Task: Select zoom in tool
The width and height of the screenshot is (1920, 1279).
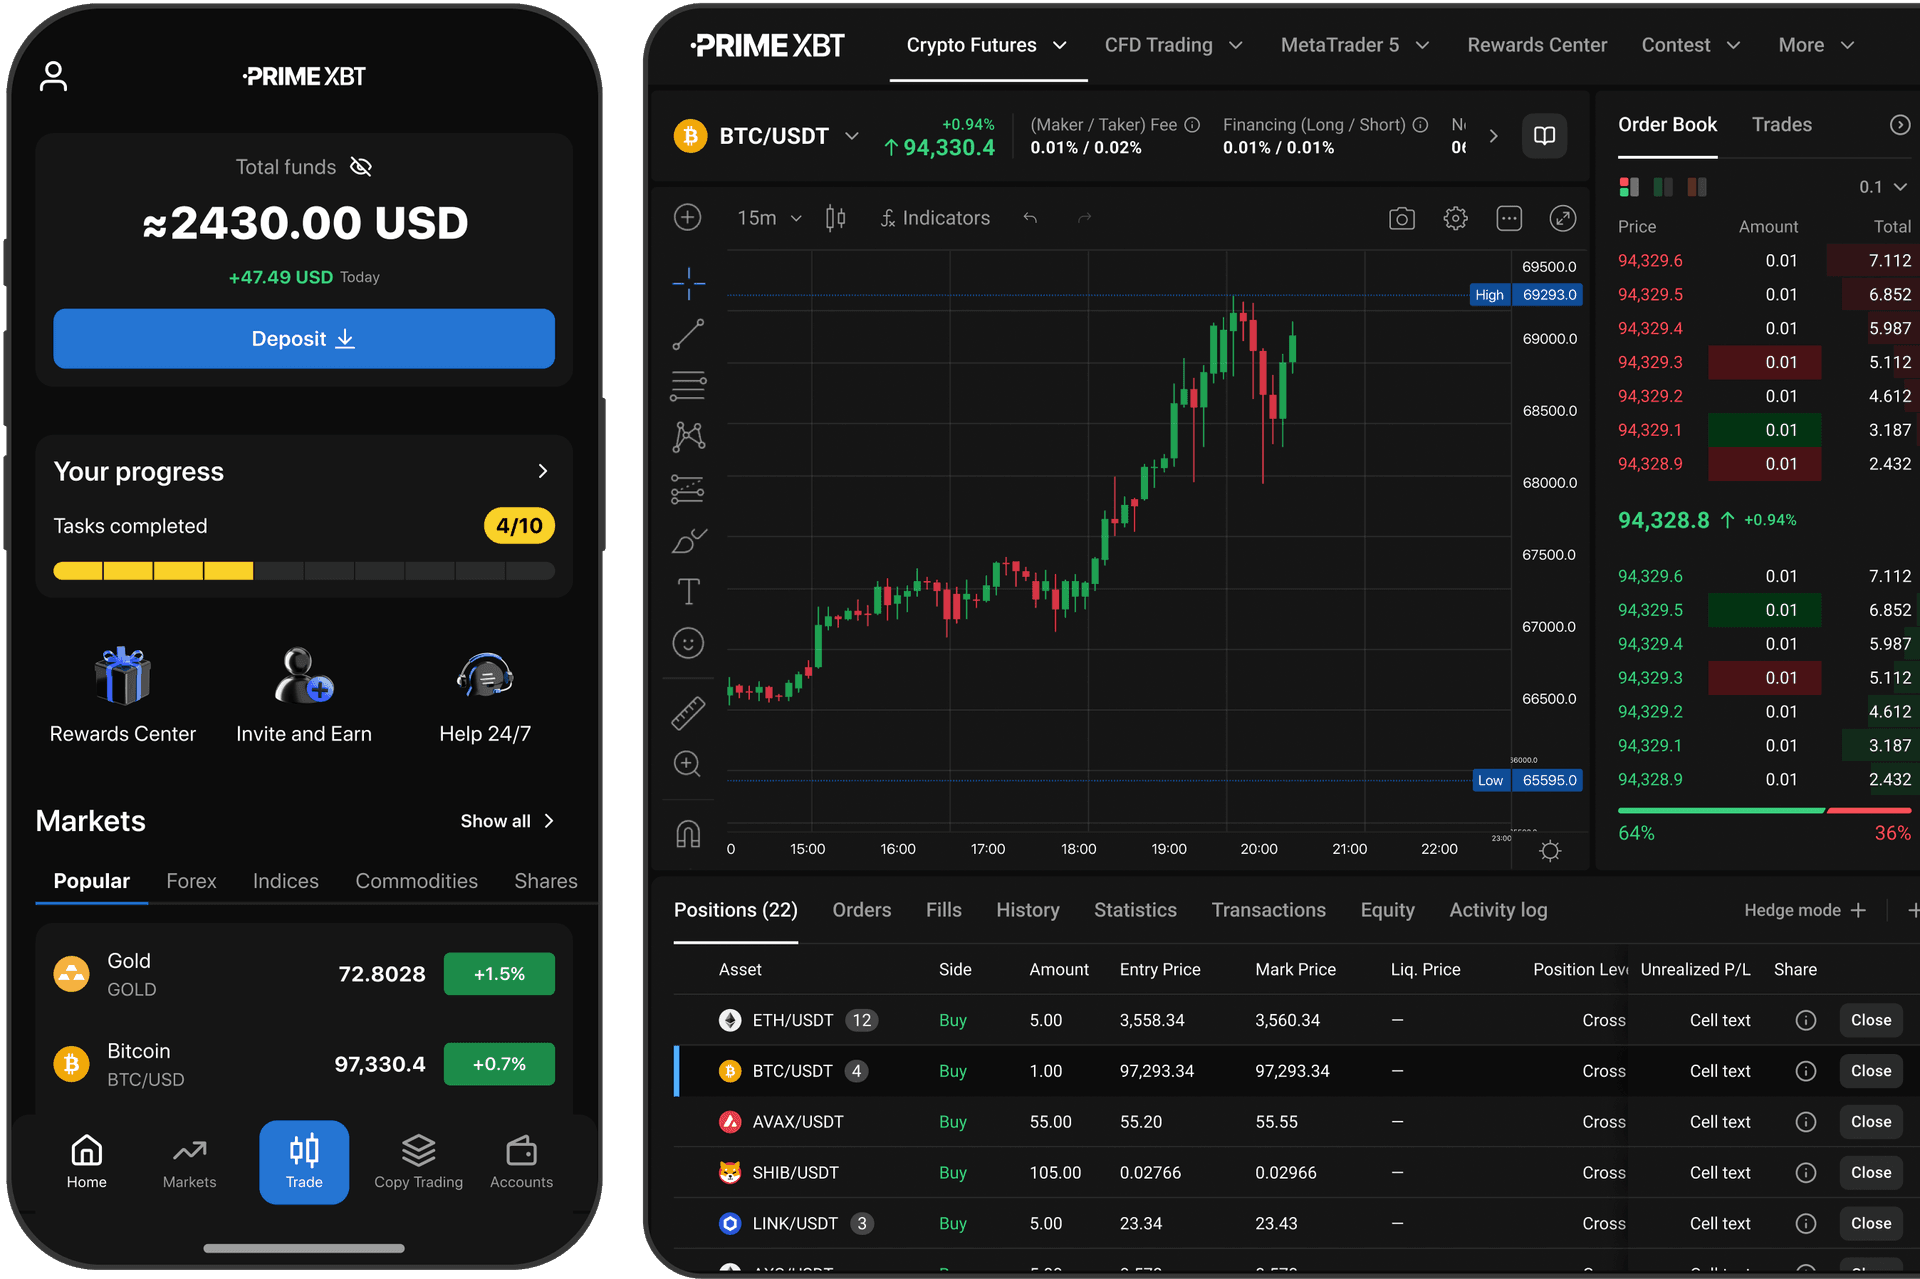Action: [x=688, y=764]
